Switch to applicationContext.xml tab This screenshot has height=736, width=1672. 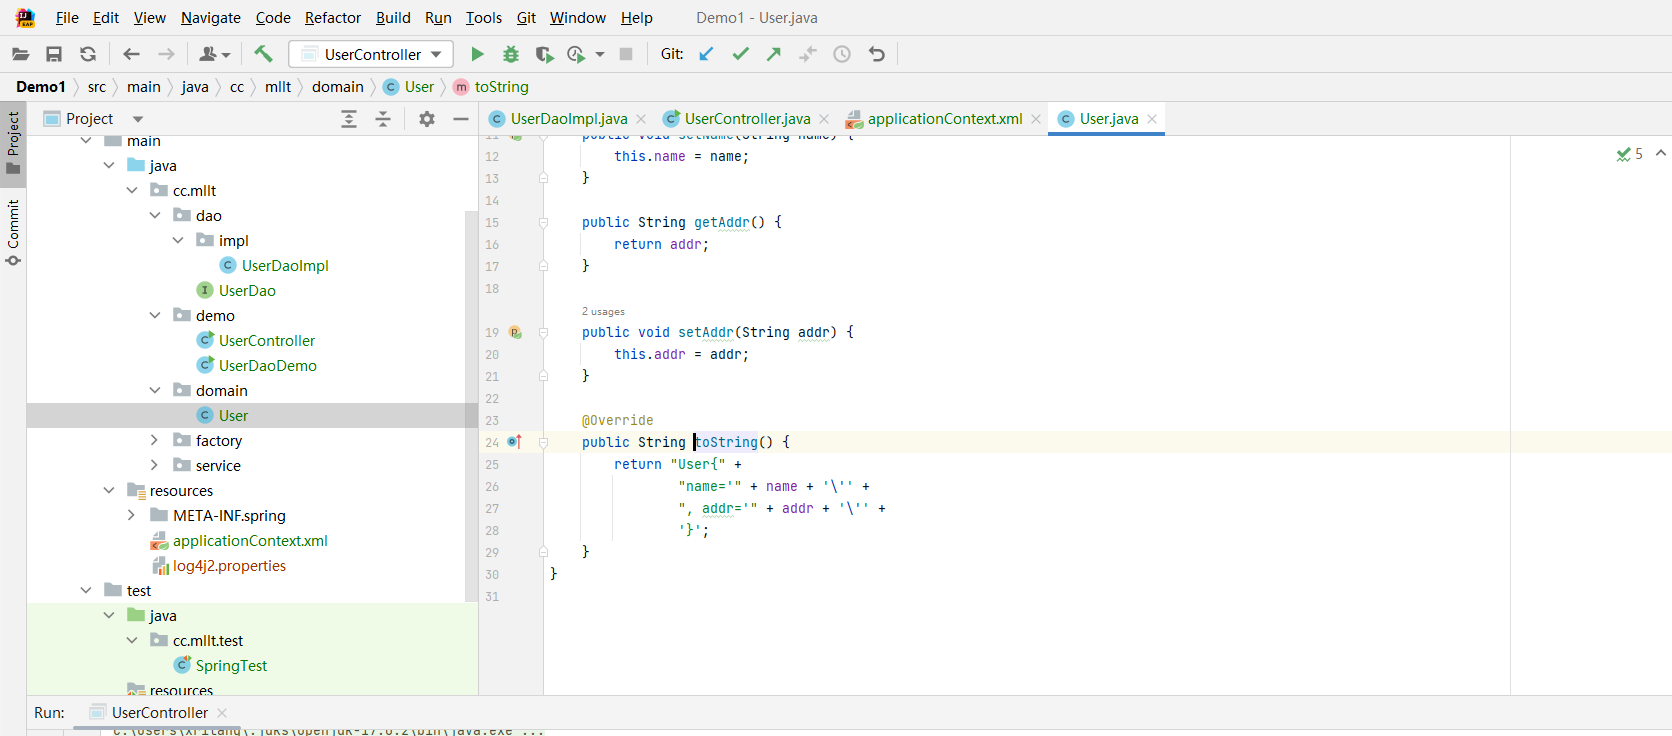click(945, 119)
